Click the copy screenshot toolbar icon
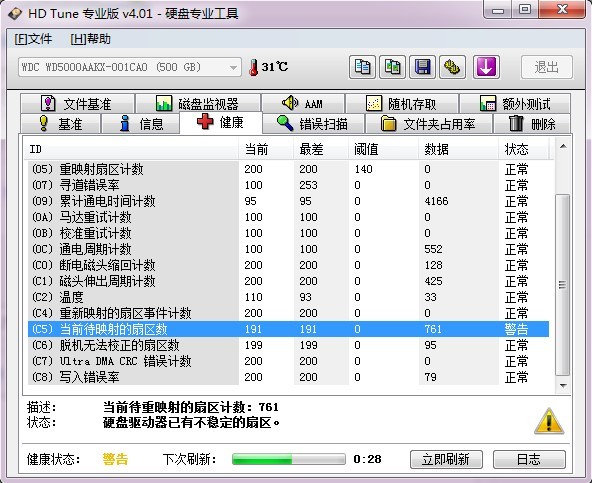Viewport: 592px width, 483px height. [392, 67]
